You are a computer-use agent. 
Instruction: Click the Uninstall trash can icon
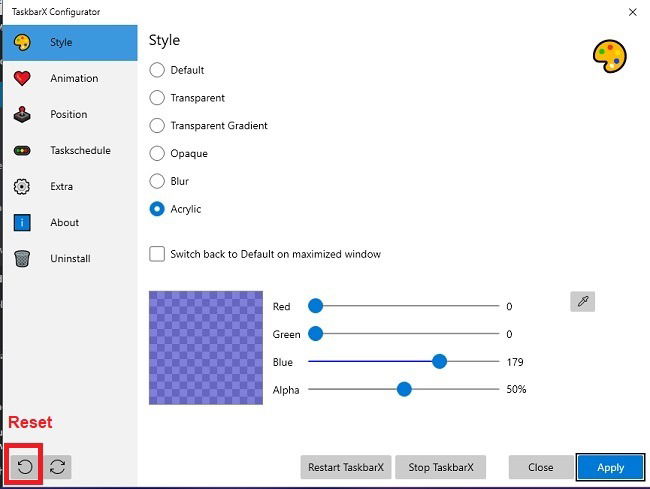(22, 259)
